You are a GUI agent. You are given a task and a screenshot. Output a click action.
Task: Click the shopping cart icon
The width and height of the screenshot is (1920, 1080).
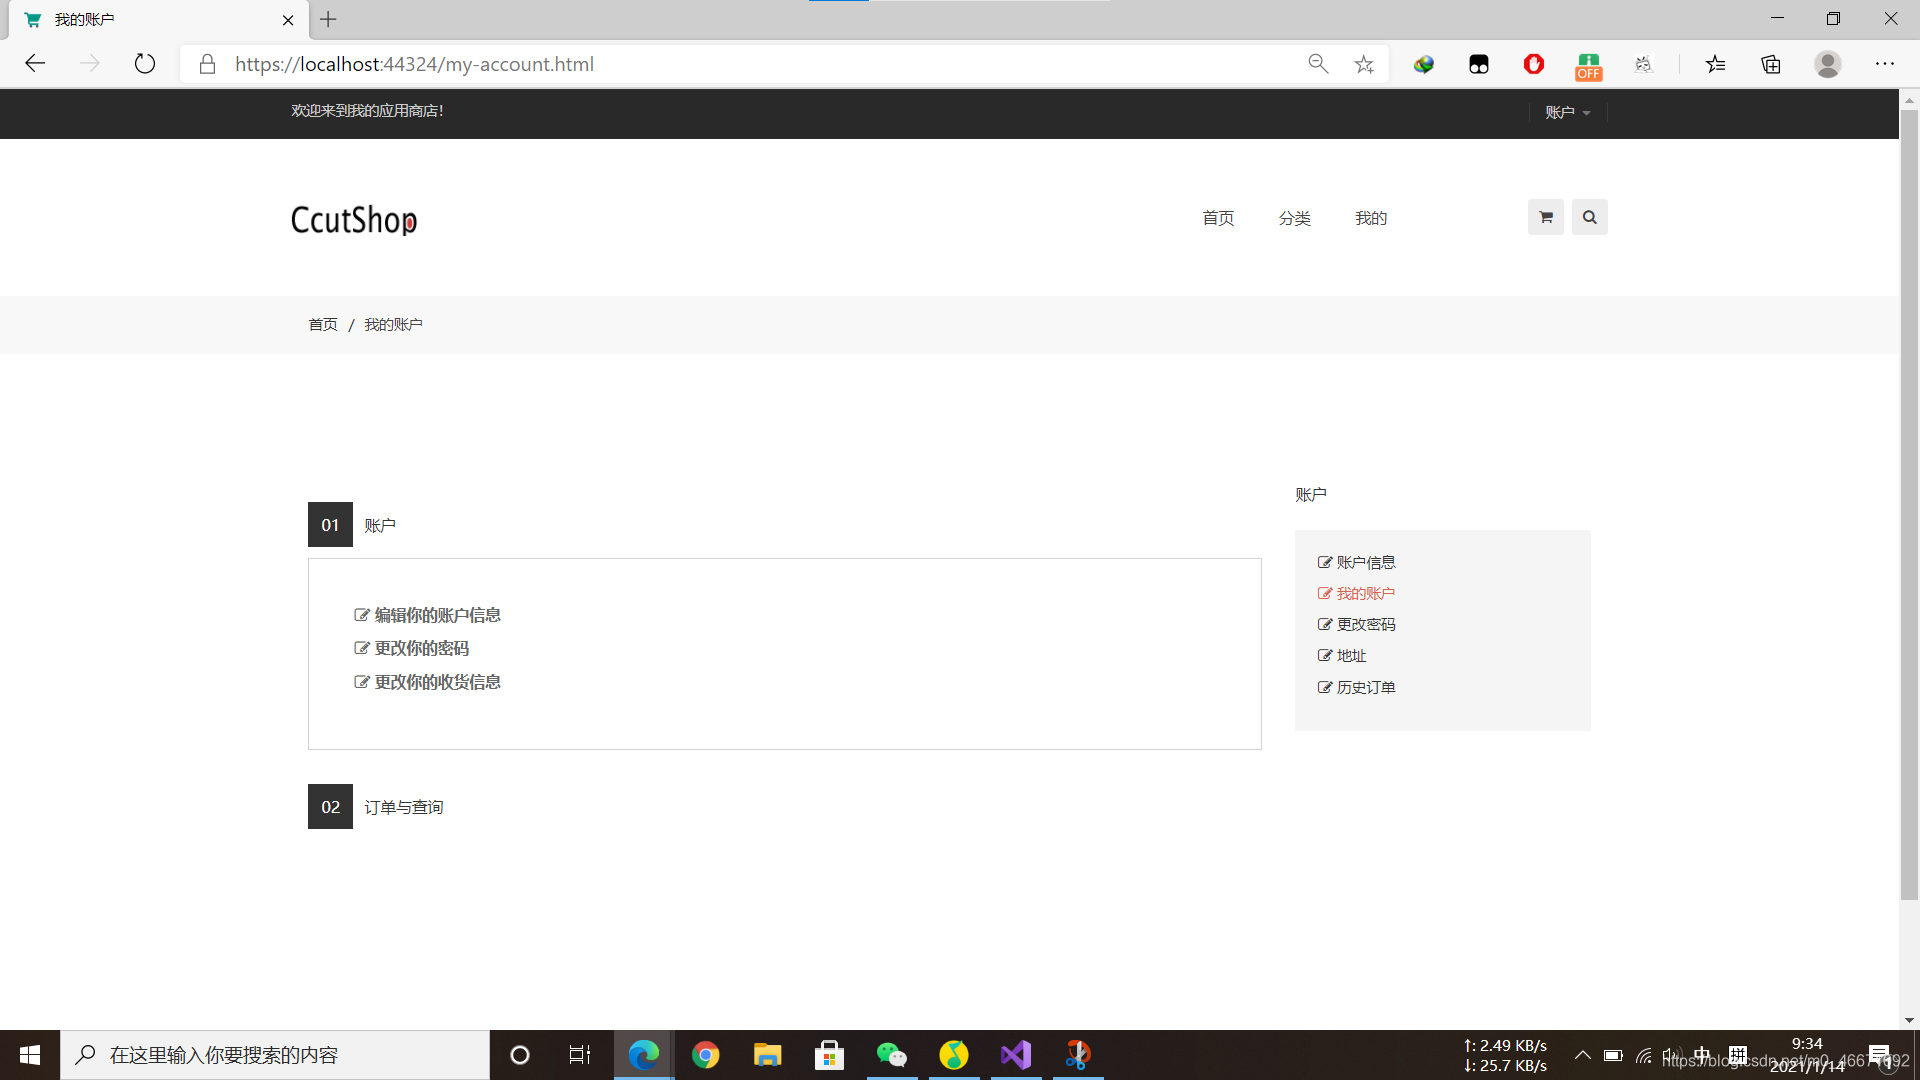click(1545, 217)
